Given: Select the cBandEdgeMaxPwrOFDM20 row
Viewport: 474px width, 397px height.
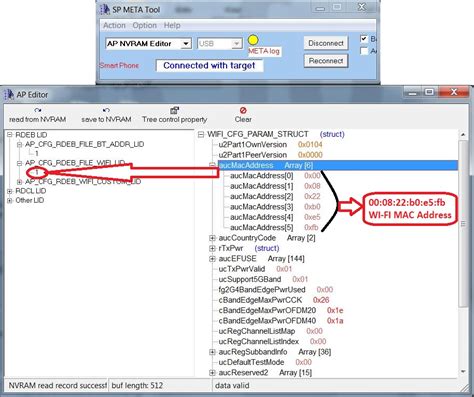Looking at the screenshot, I should (281, 310).
